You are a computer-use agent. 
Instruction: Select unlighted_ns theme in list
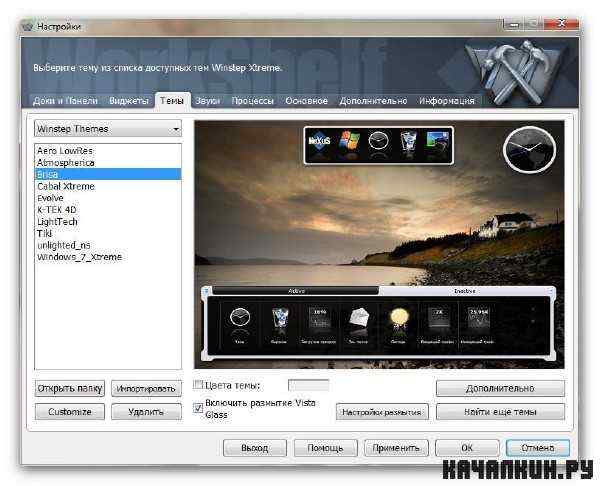tap(108, 245)
